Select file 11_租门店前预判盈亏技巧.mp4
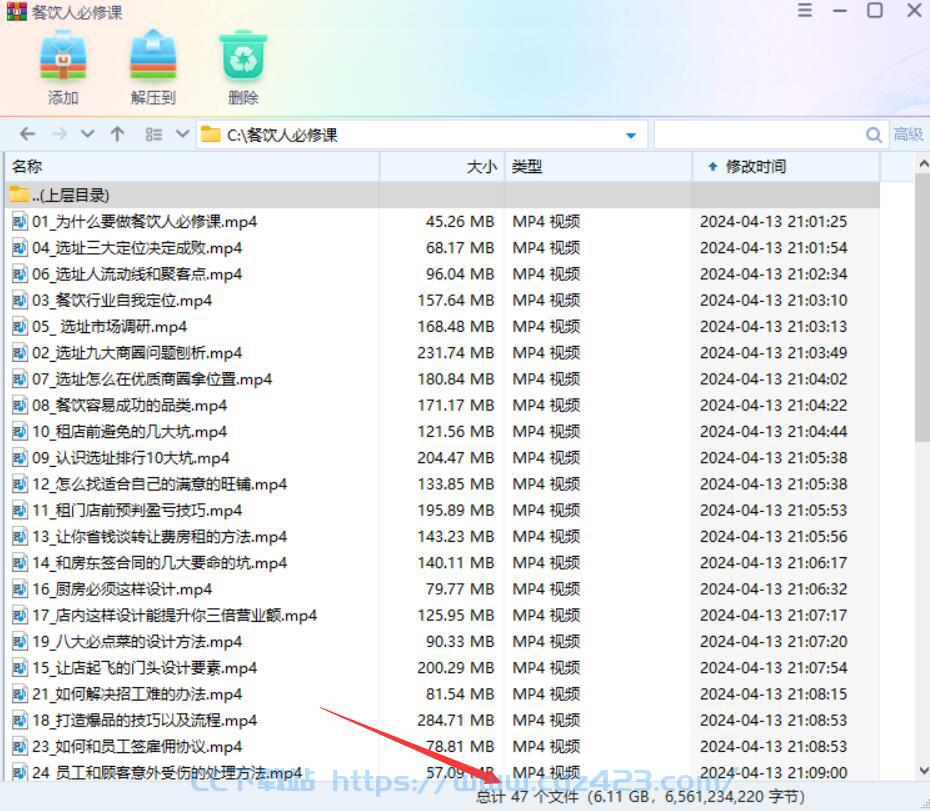This screenshot has width=930, height=811. pyautogui.click(x=442, y=510)
